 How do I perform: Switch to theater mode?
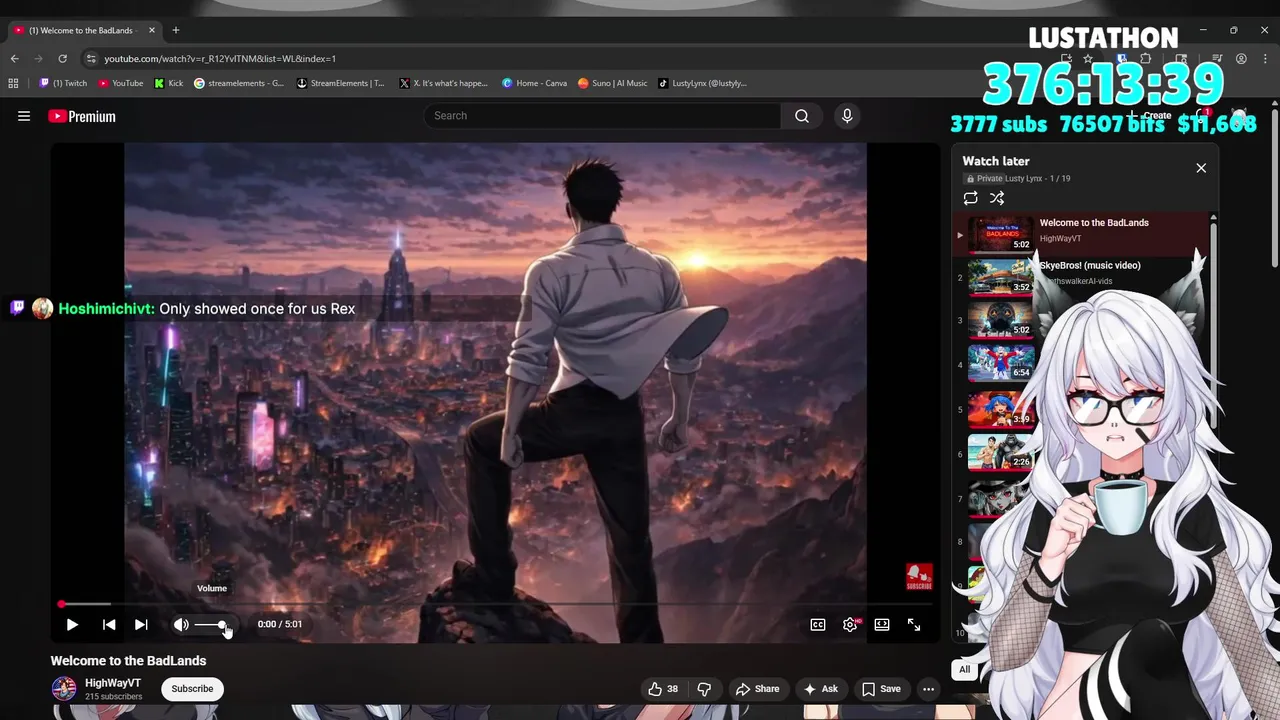(x=882, y=624)
